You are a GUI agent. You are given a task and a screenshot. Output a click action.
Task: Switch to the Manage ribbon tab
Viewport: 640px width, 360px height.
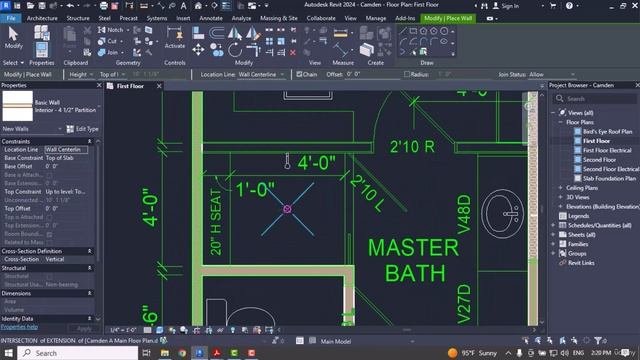(376, 18)
